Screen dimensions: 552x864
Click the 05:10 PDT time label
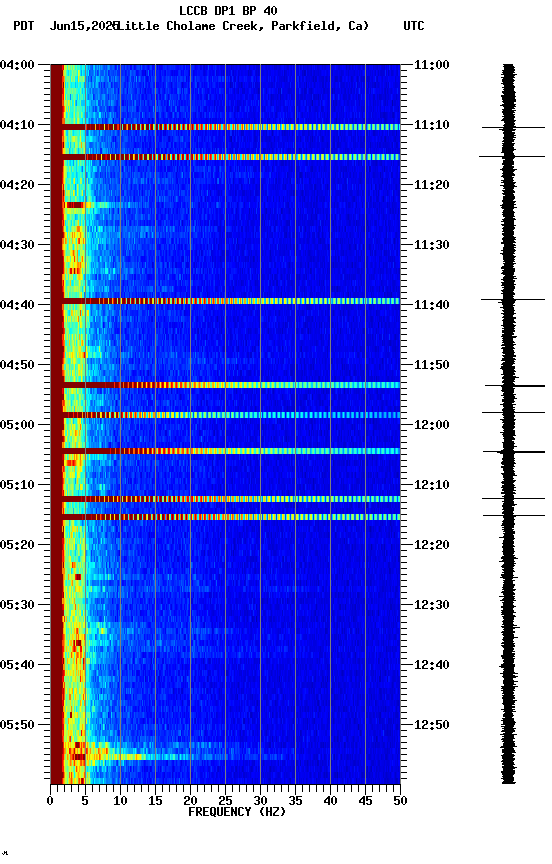tap(17, 485)
